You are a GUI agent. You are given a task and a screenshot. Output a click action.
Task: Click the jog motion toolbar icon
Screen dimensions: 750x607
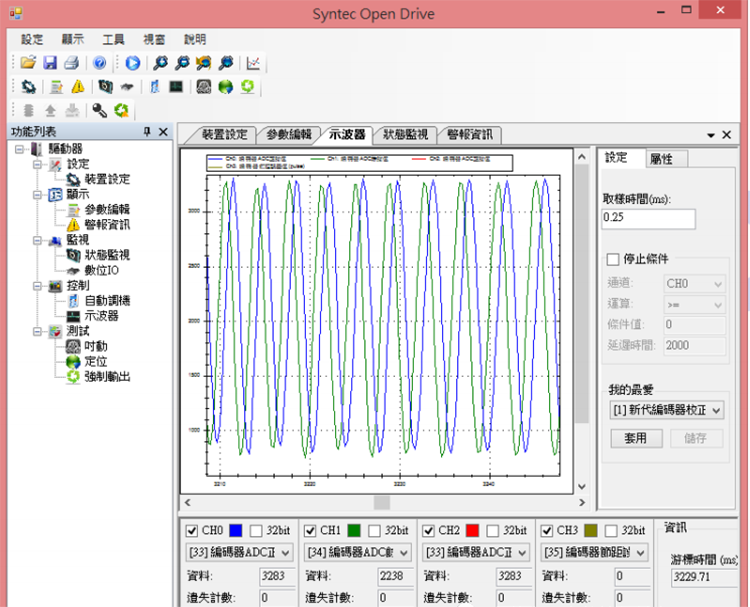[x=204, y=87]
